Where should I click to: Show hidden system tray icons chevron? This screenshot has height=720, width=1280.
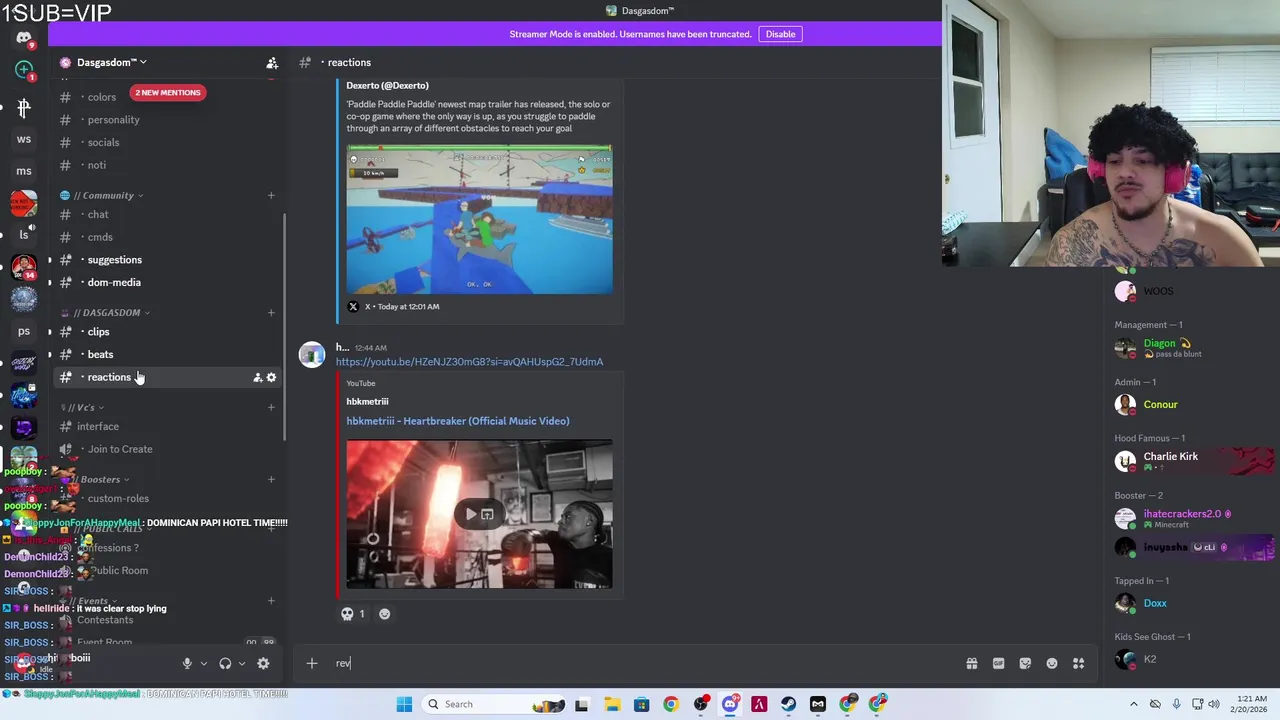click(1133, 704)
